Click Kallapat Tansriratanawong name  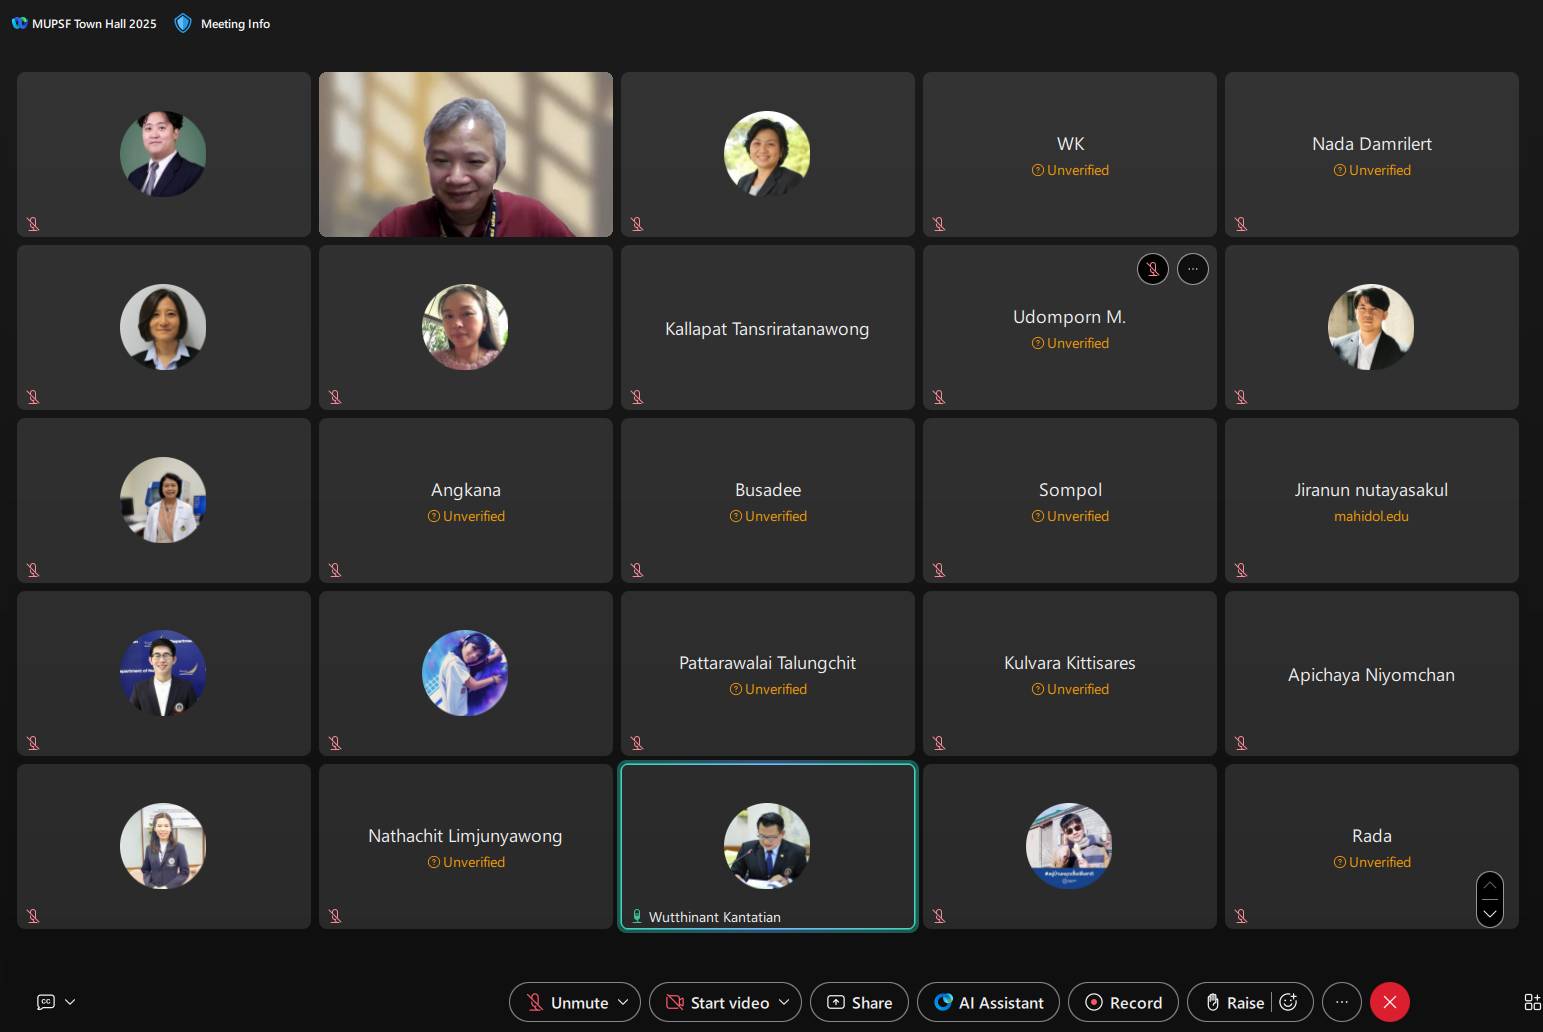pos(767,329)
